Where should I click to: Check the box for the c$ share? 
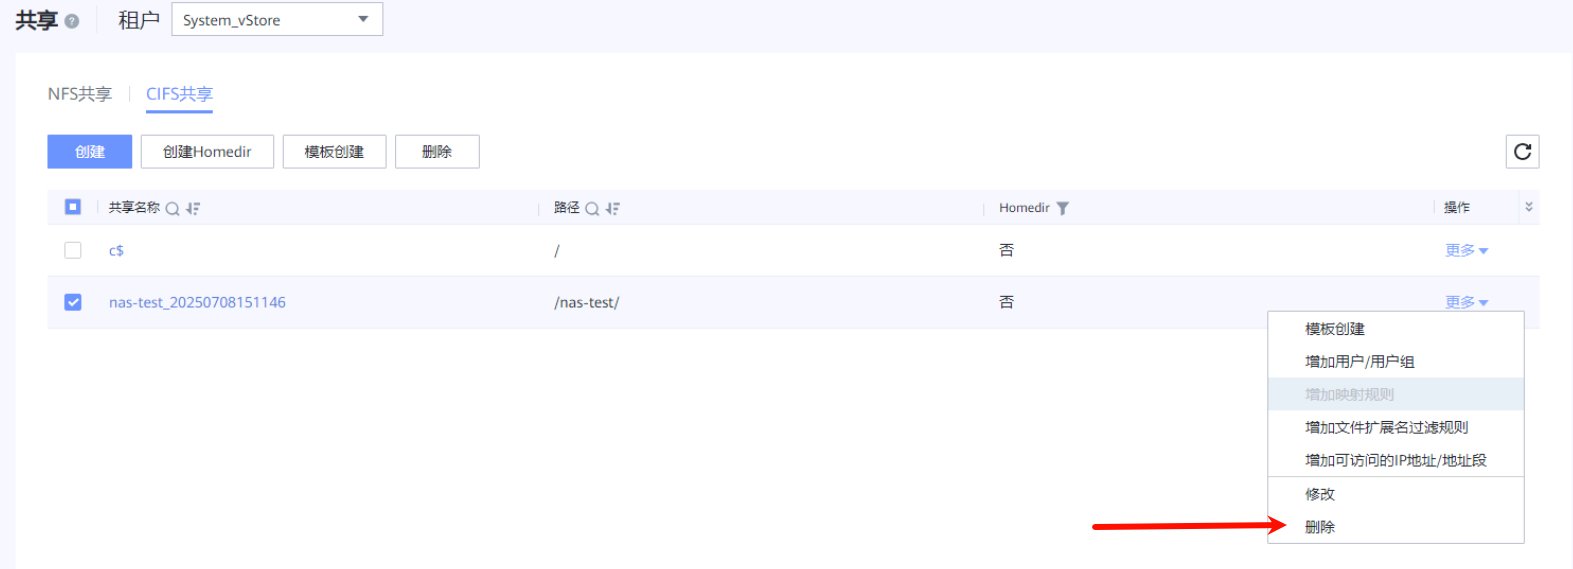(73, 250)
